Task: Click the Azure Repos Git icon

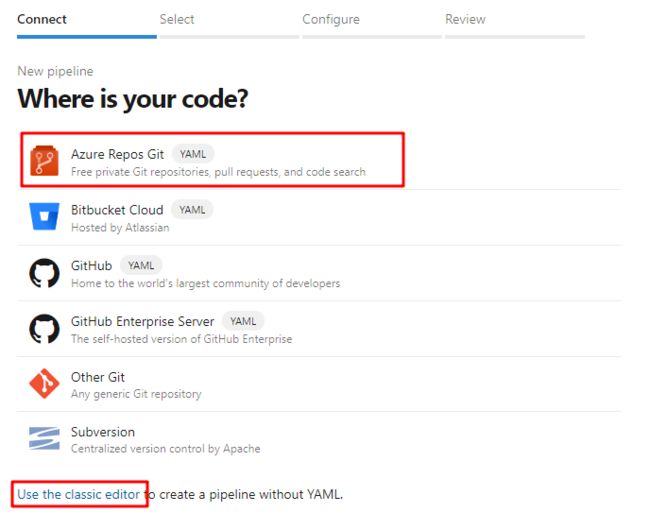Action: point(44,160)
